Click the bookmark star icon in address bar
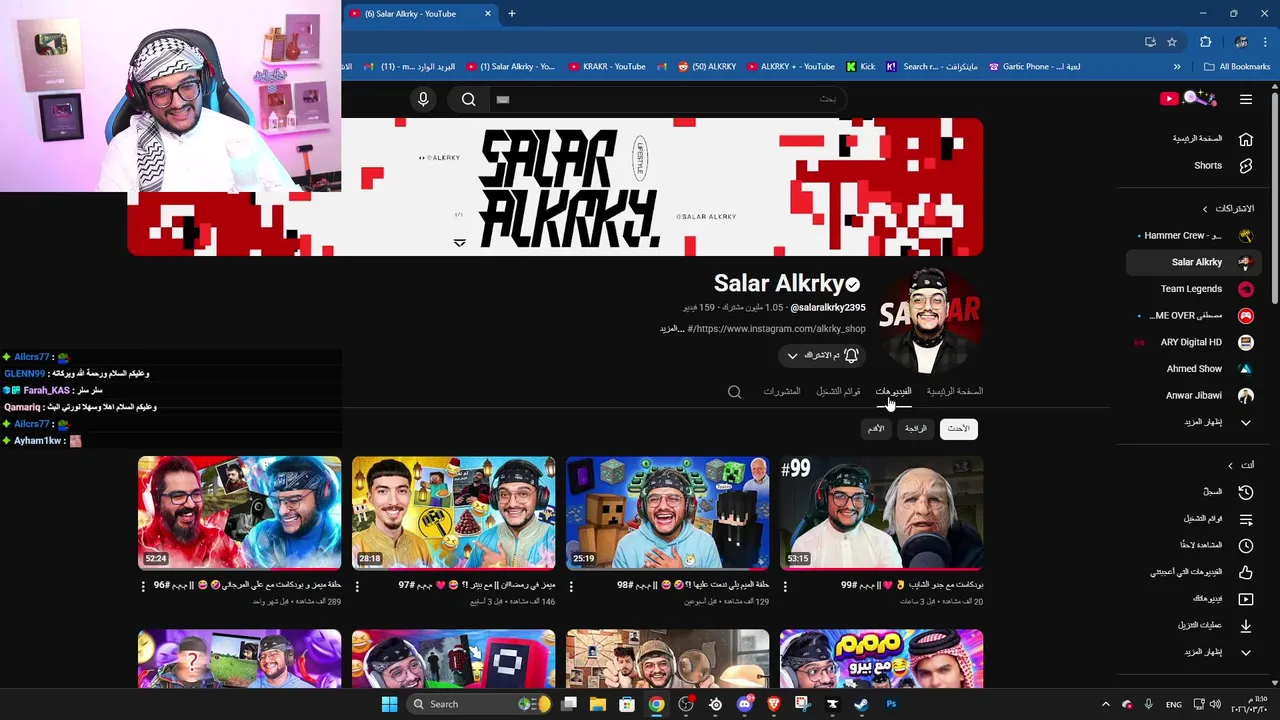 pyautogui.click(x=1172, y=42)
